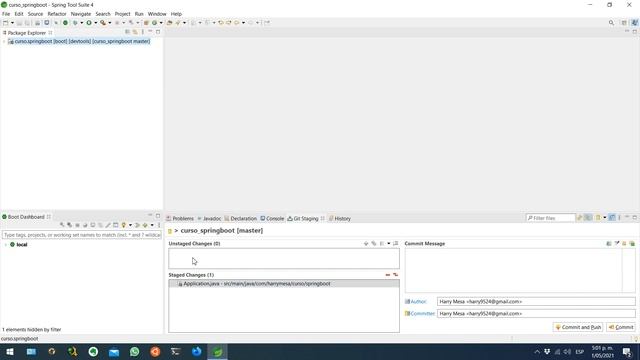Viewport: 640px width, 360px height.
Task: Focus the Filter files search box
Action: [x=550, y=218]
